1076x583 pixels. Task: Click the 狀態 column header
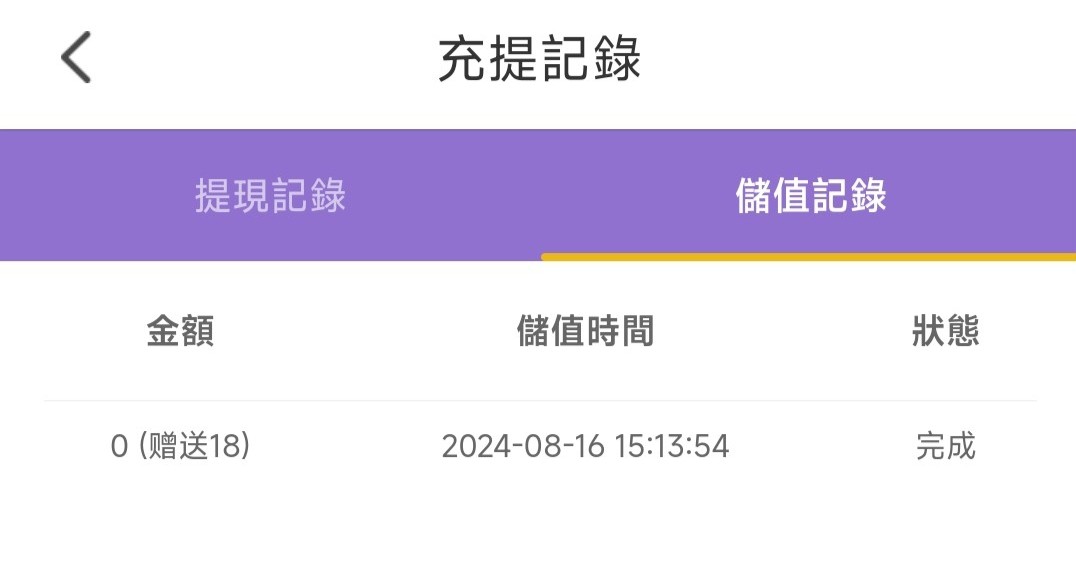pos(945,331)
